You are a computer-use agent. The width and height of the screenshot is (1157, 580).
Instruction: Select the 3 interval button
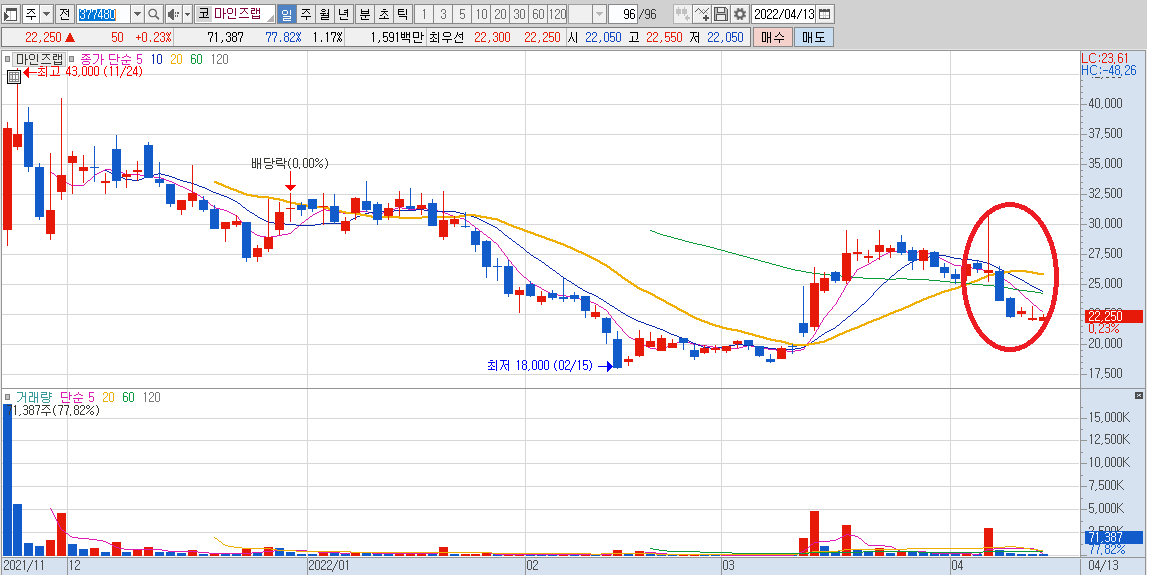(443, 13)
